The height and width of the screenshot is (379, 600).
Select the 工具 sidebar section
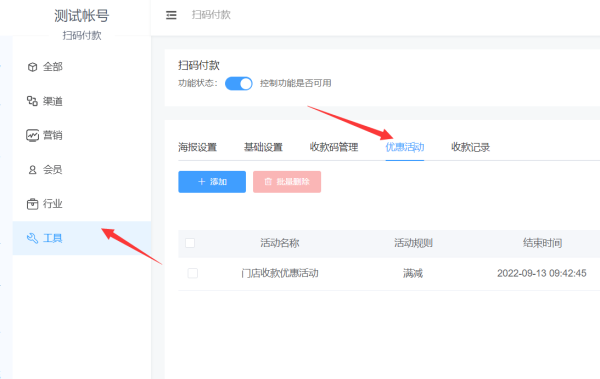tap(82, 238)
